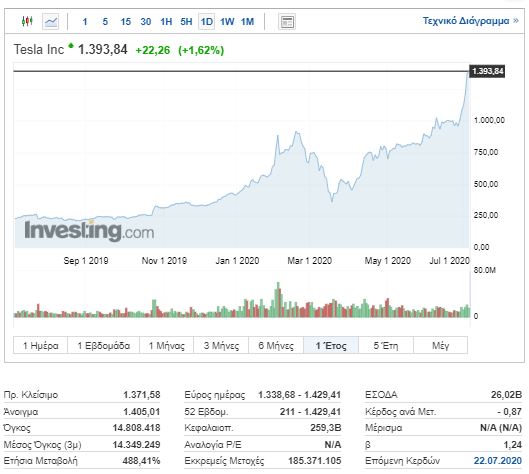Image resolution: width=529 pixels, height=474 pixels.
Task: Switch to the 1 Ημέρα range tab
Action: 40,345
